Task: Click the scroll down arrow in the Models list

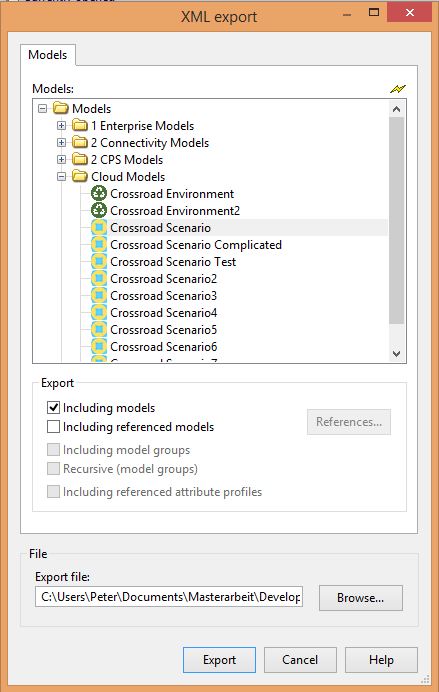Action: [396, 354]
